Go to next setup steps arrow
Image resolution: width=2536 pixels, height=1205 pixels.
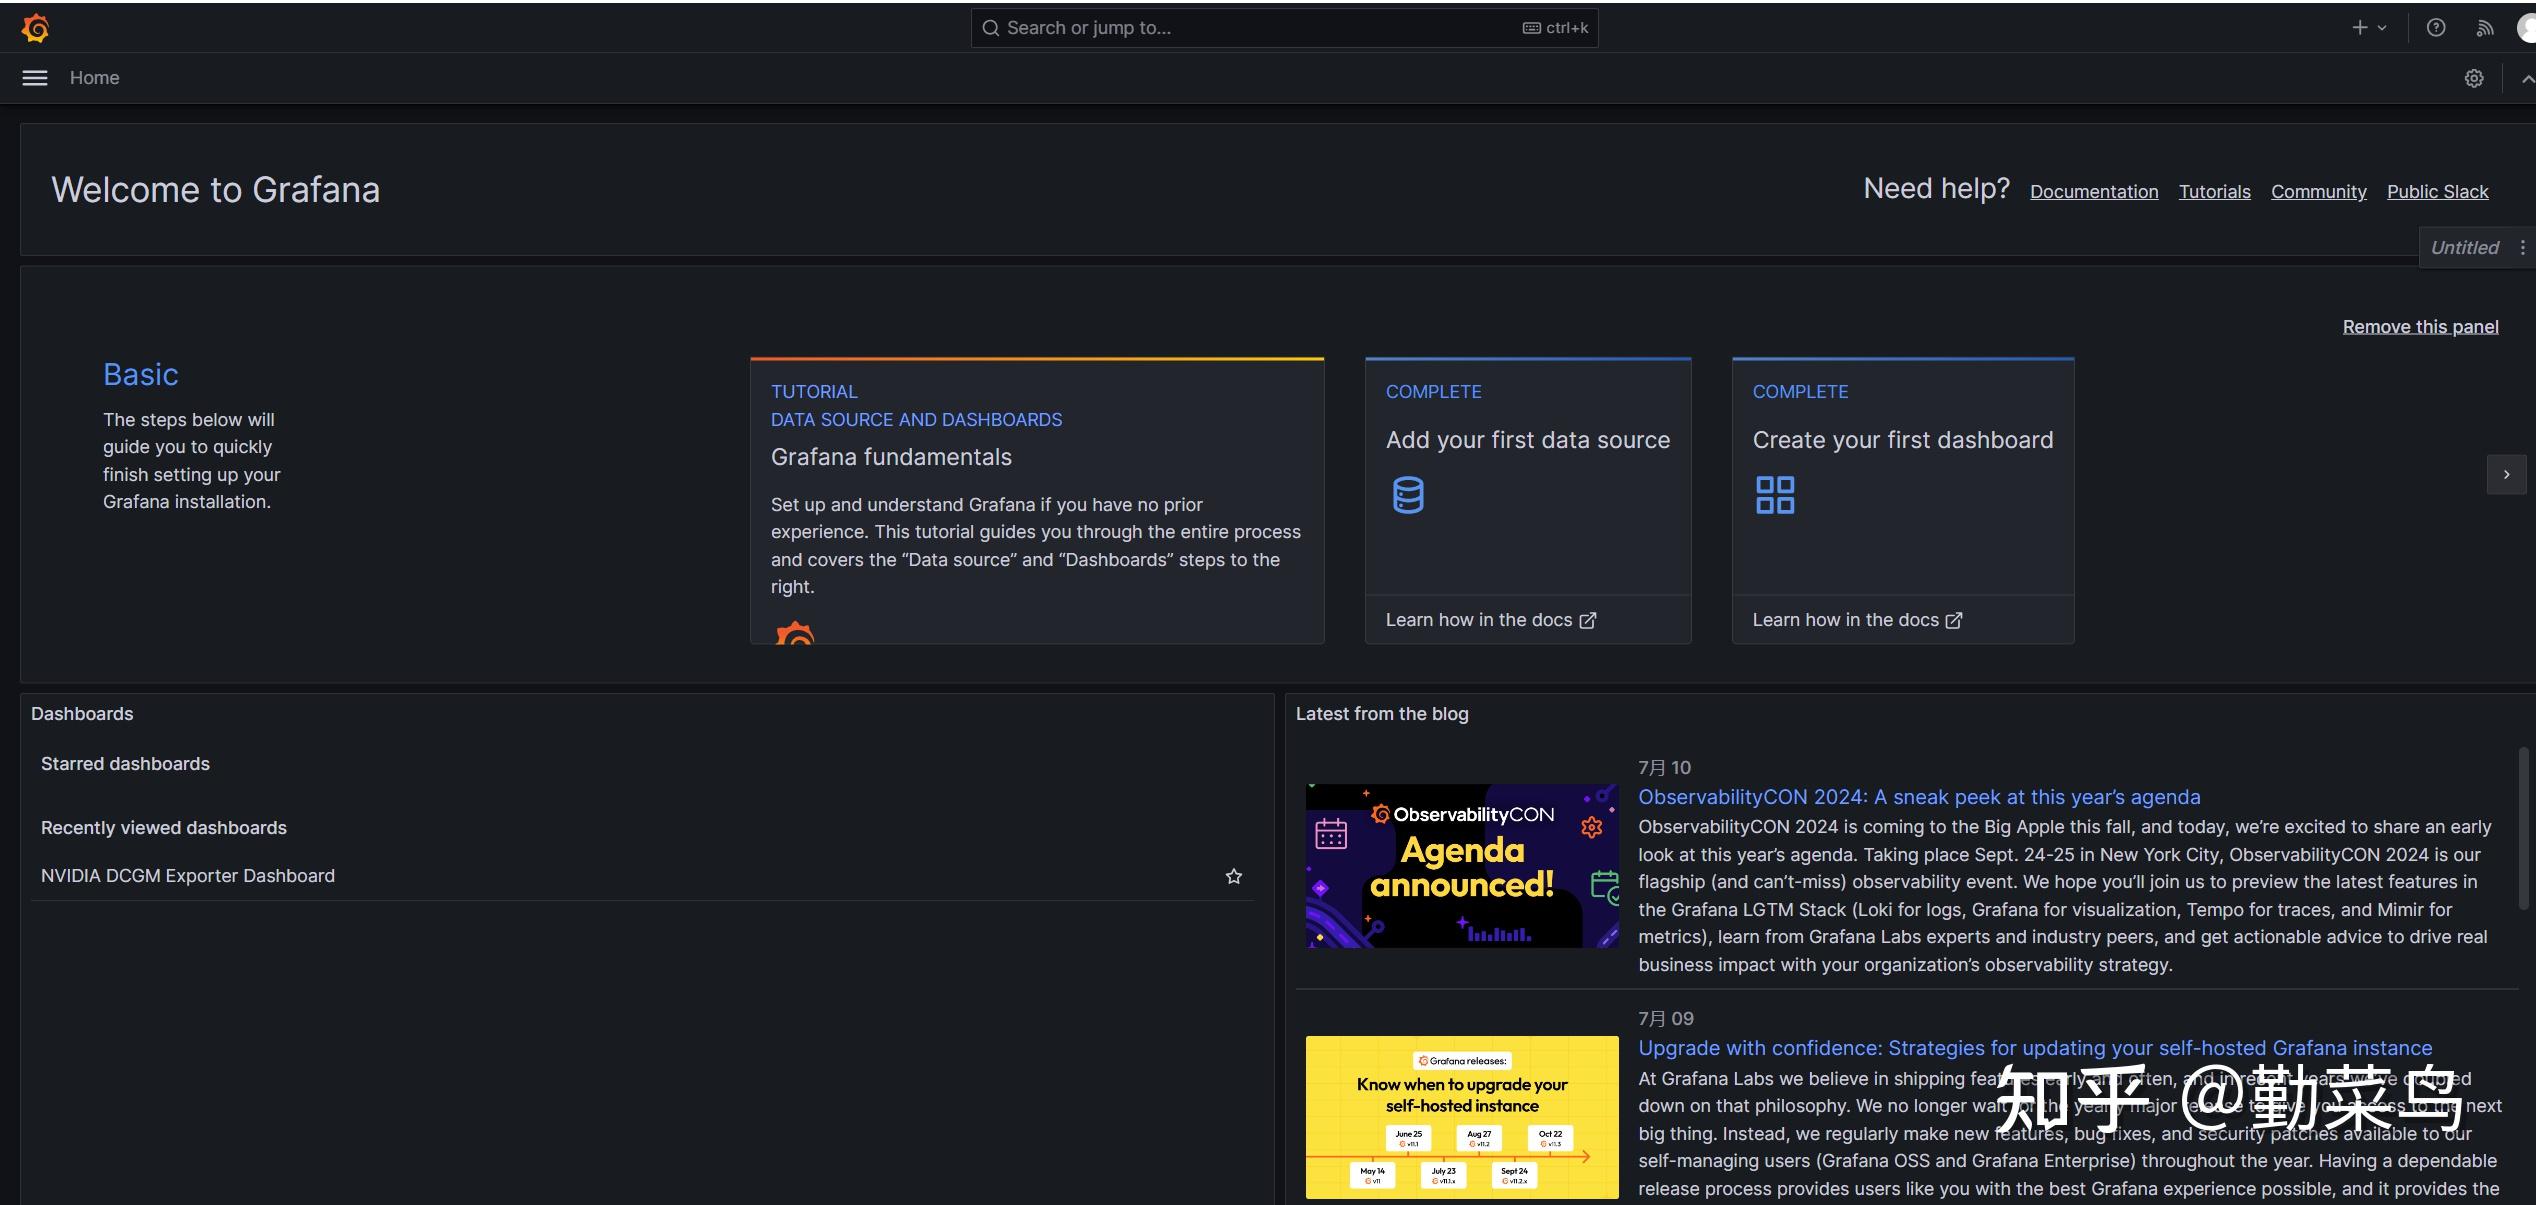(2506, 475)
